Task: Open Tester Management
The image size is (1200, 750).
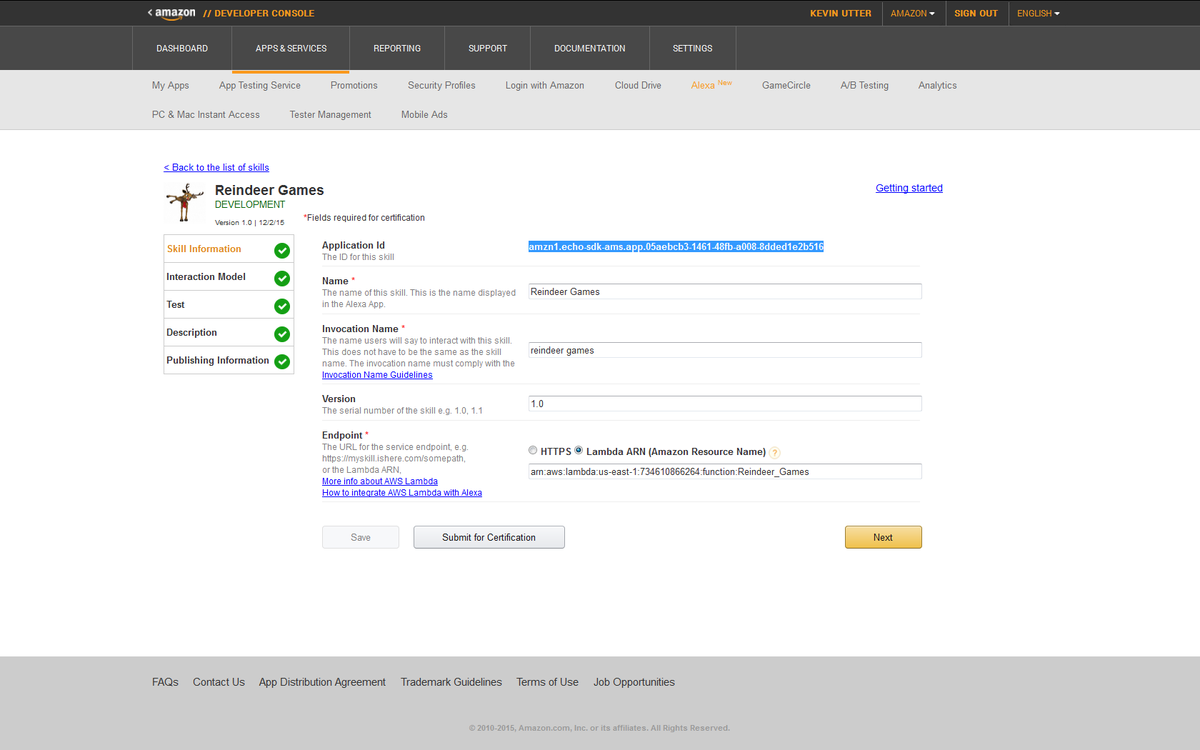Action: [330, 114]
